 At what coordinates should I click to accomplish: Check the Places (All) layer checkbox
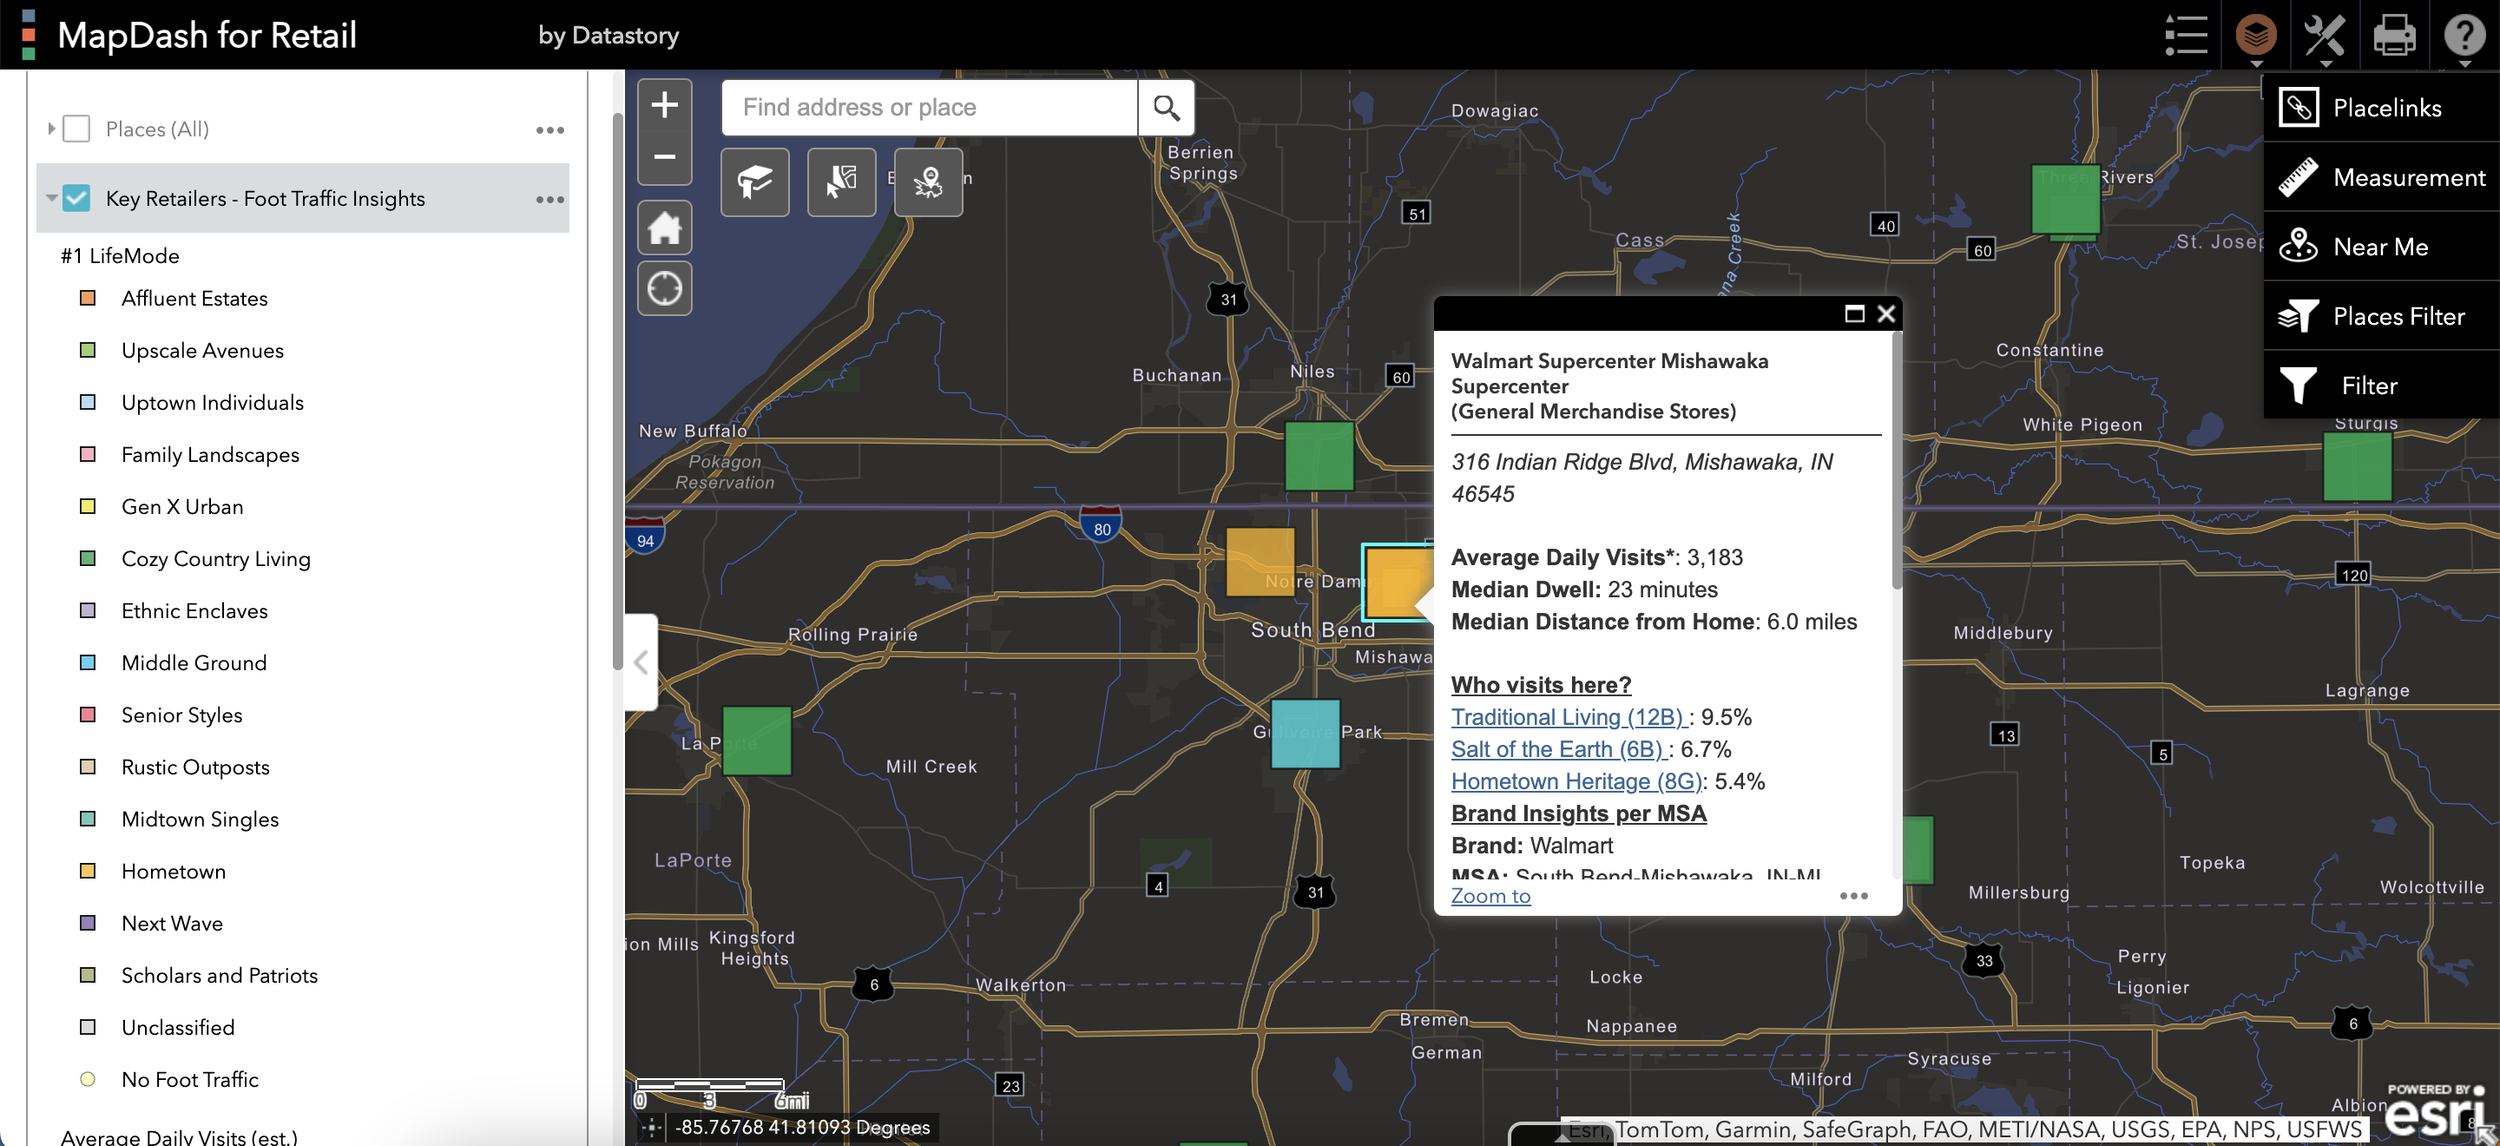pyautogui.click(x=77, y=129)
